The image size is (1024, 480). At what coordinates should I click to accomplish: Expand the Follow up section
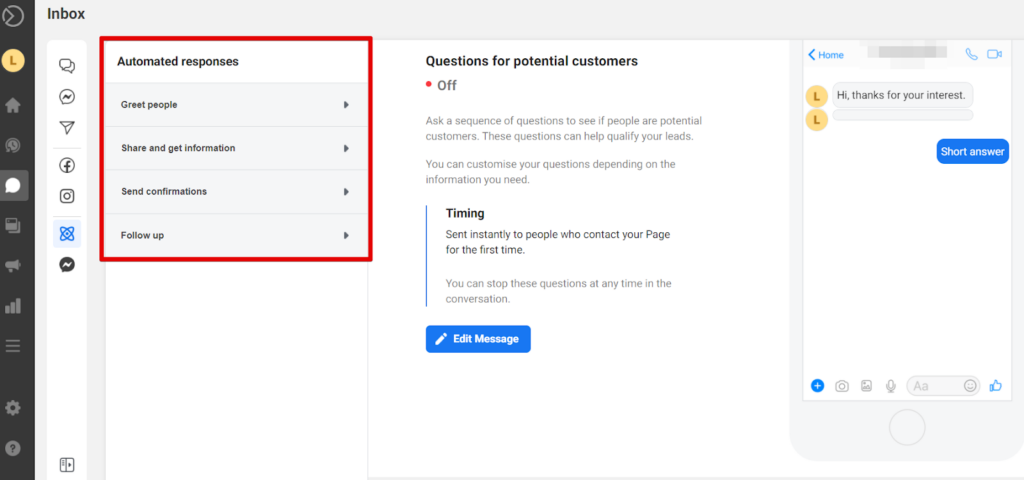click(235, 235)
